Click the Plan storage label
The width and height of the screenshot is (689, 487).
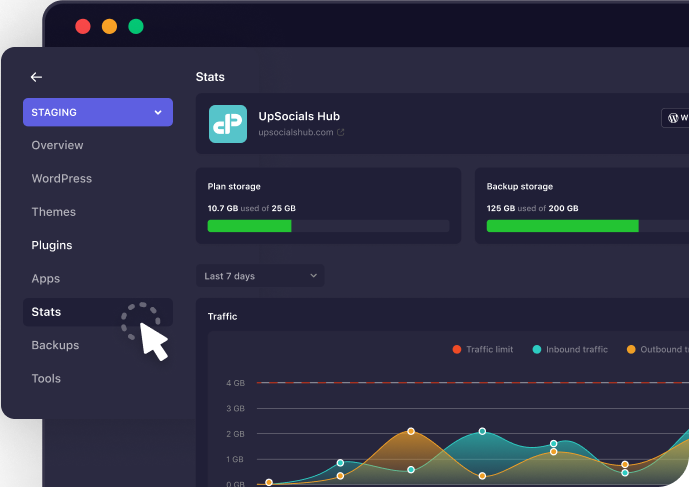click(234, 186)
